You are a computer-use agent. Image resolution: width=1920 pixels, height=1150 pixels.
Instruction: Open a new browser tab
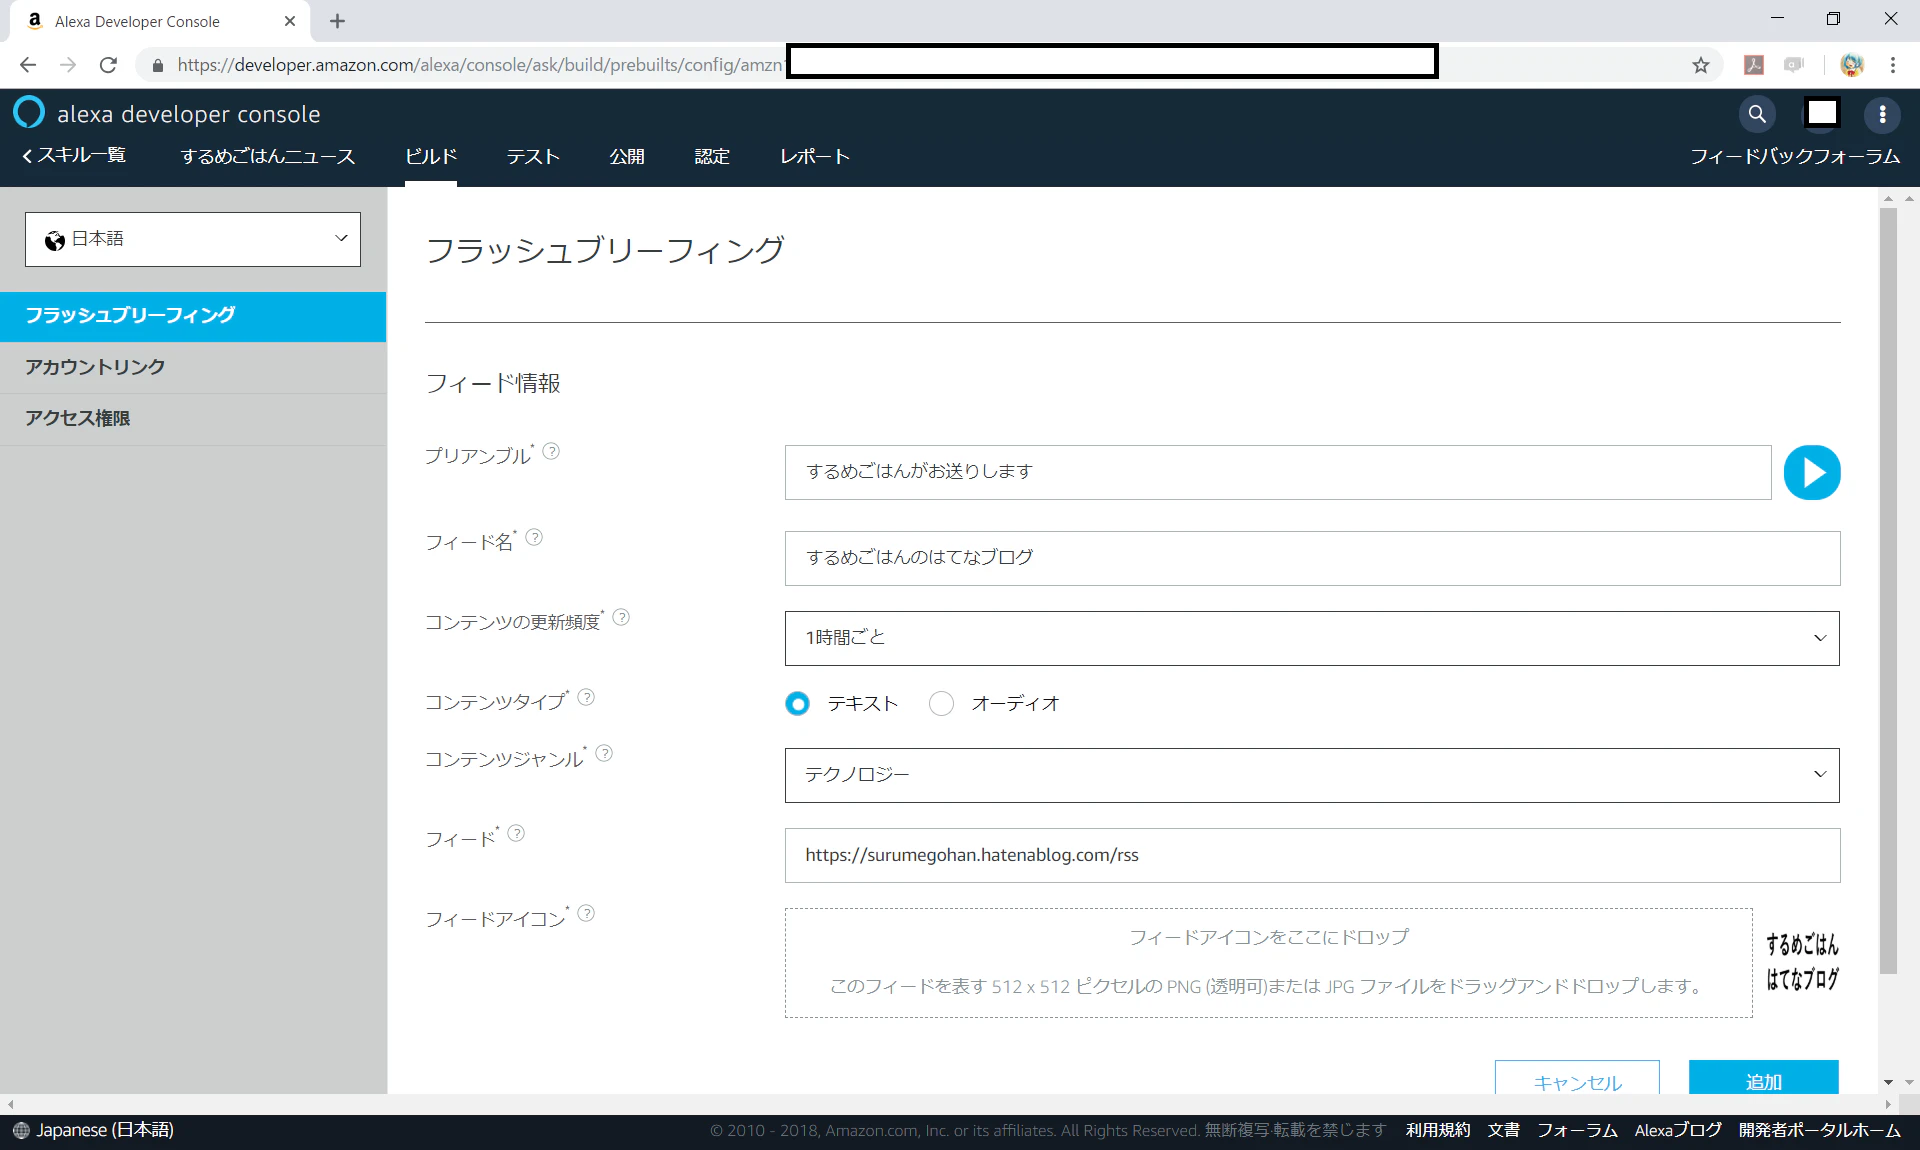tap(337, 21)
